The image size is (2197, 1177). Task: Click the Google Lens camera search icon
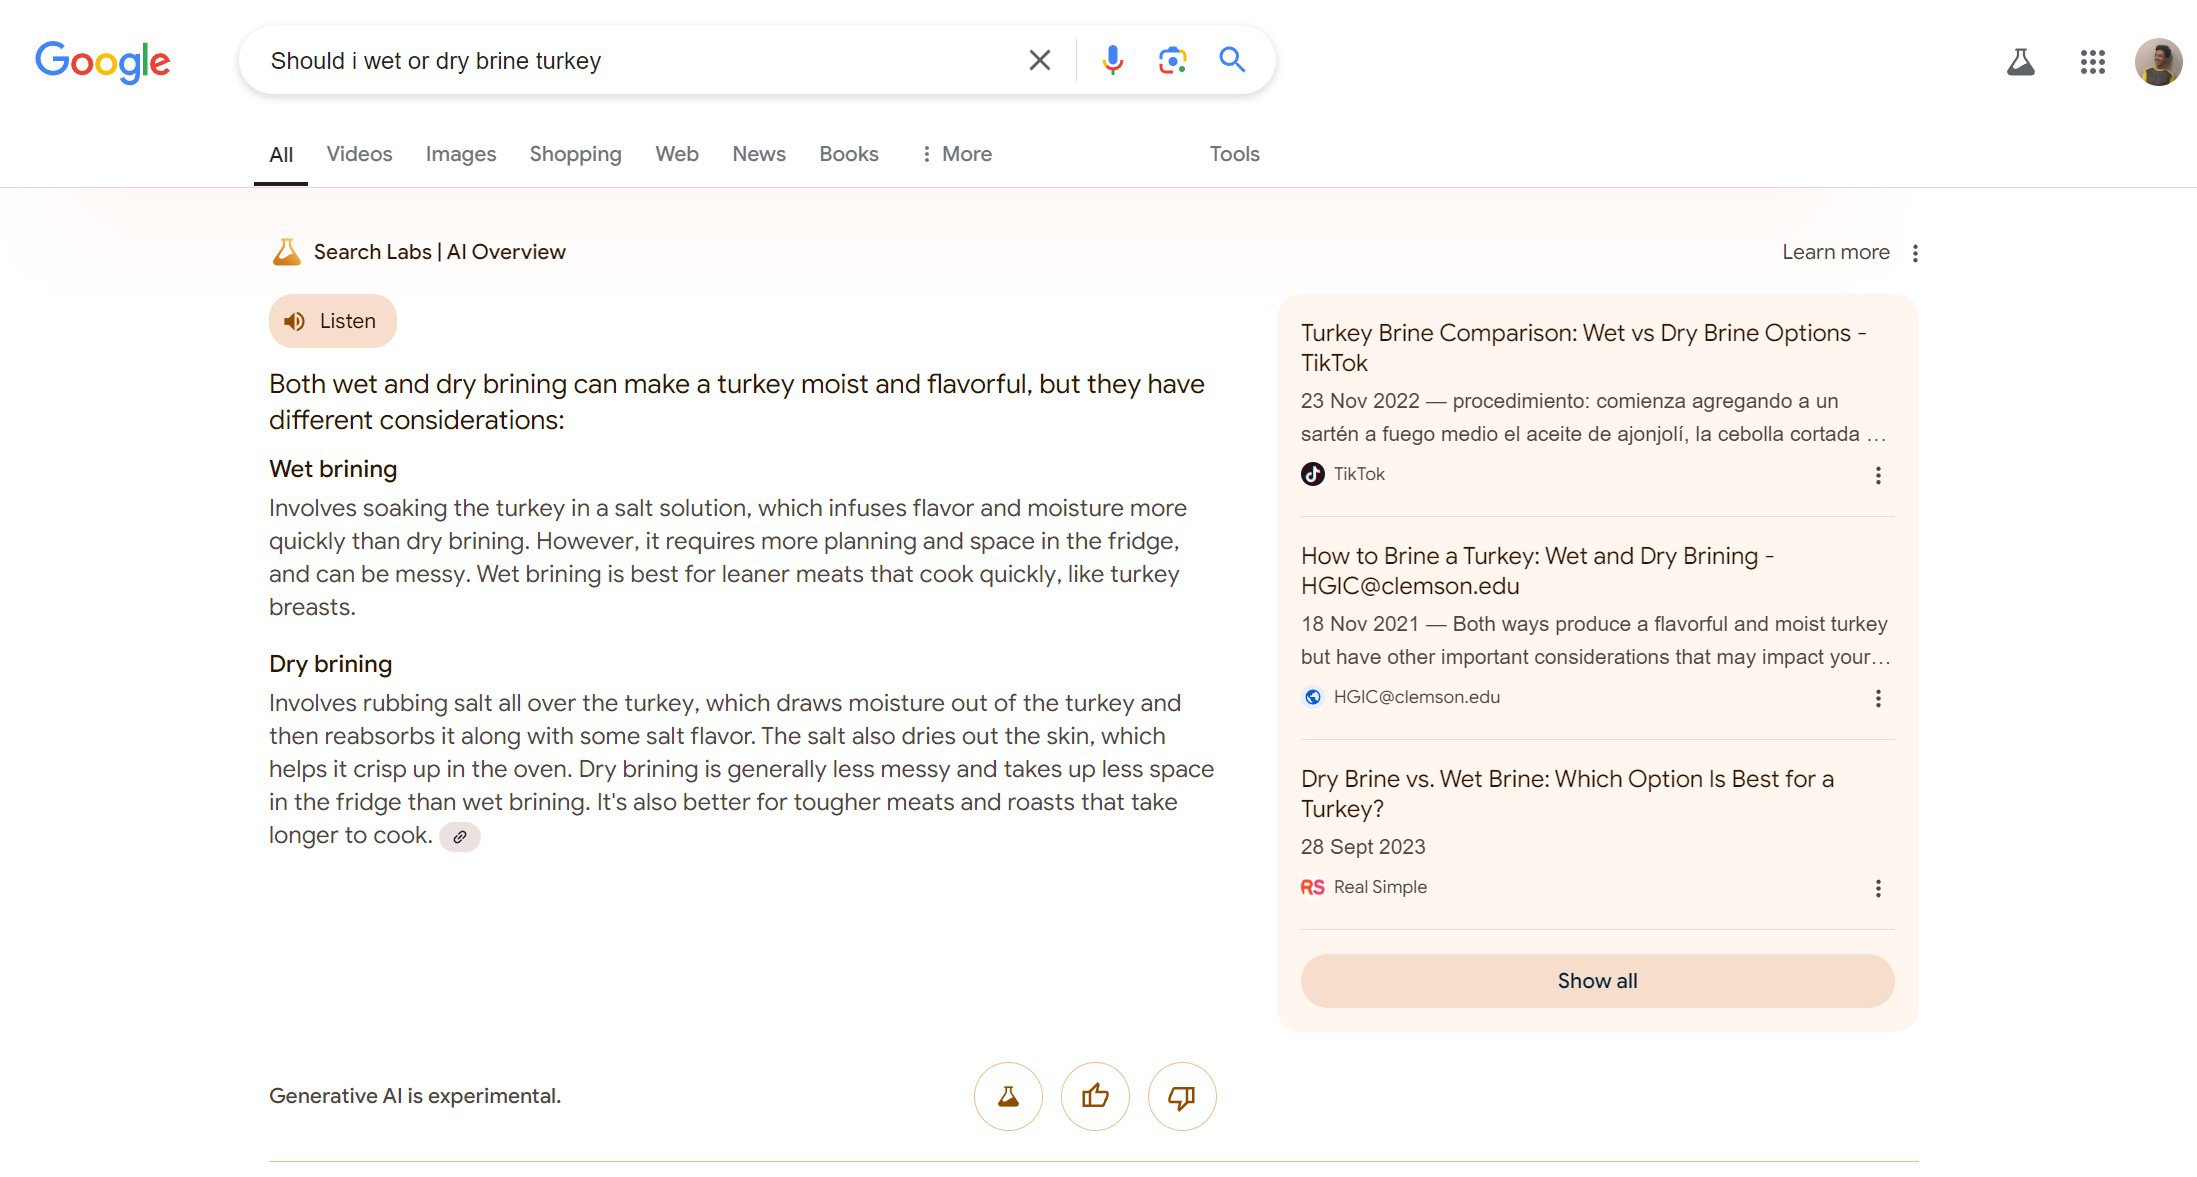tap(1171, 60)
